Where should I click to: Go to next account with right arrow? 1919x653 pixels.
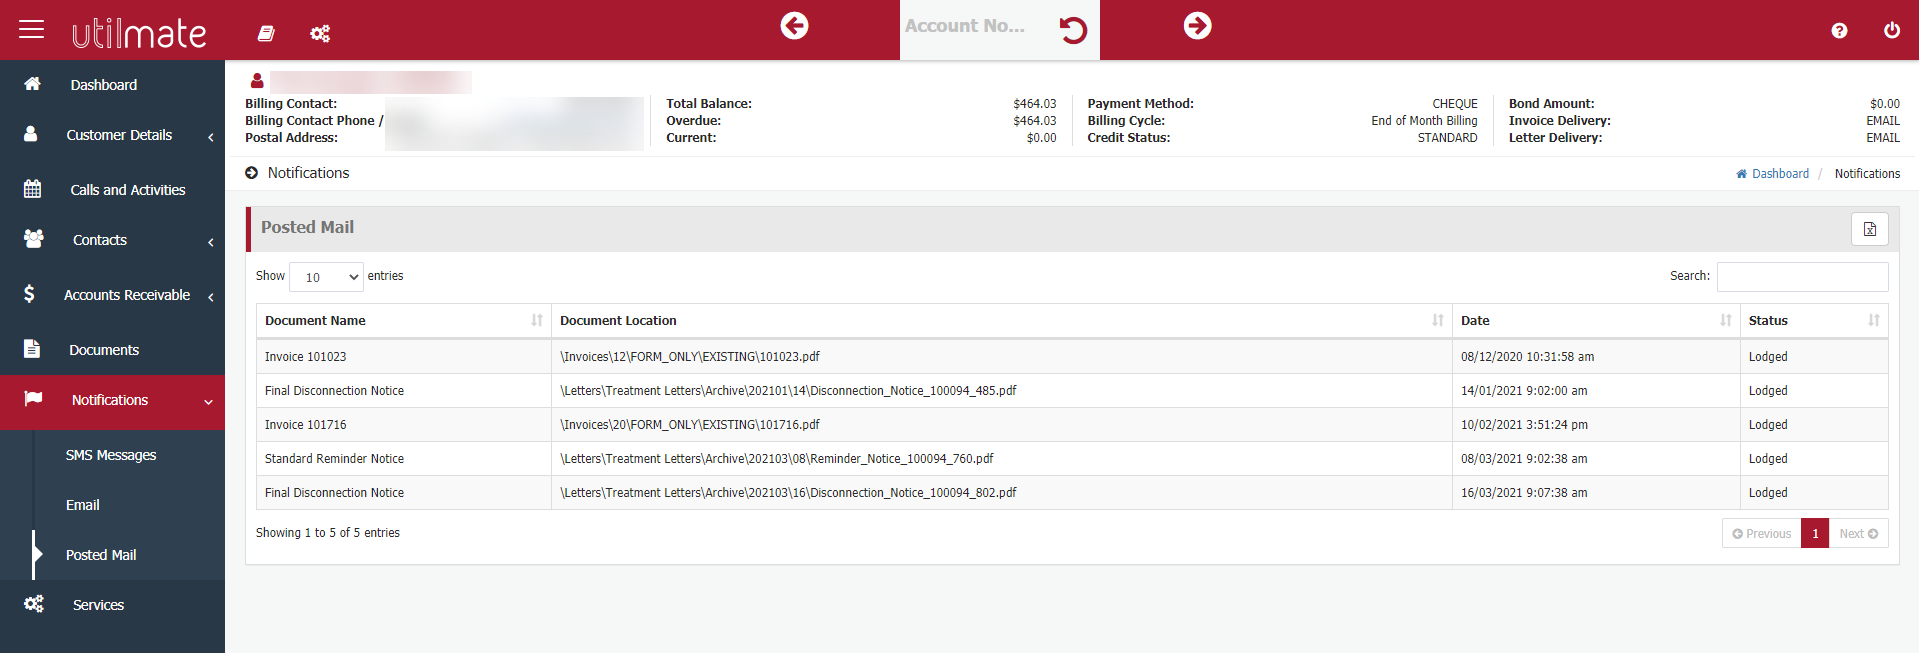click(1197, 26)
